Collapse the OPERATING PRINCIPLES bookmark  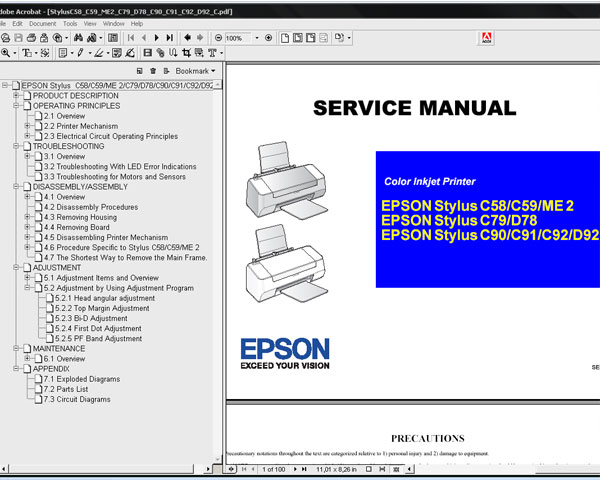coord(16,105)
